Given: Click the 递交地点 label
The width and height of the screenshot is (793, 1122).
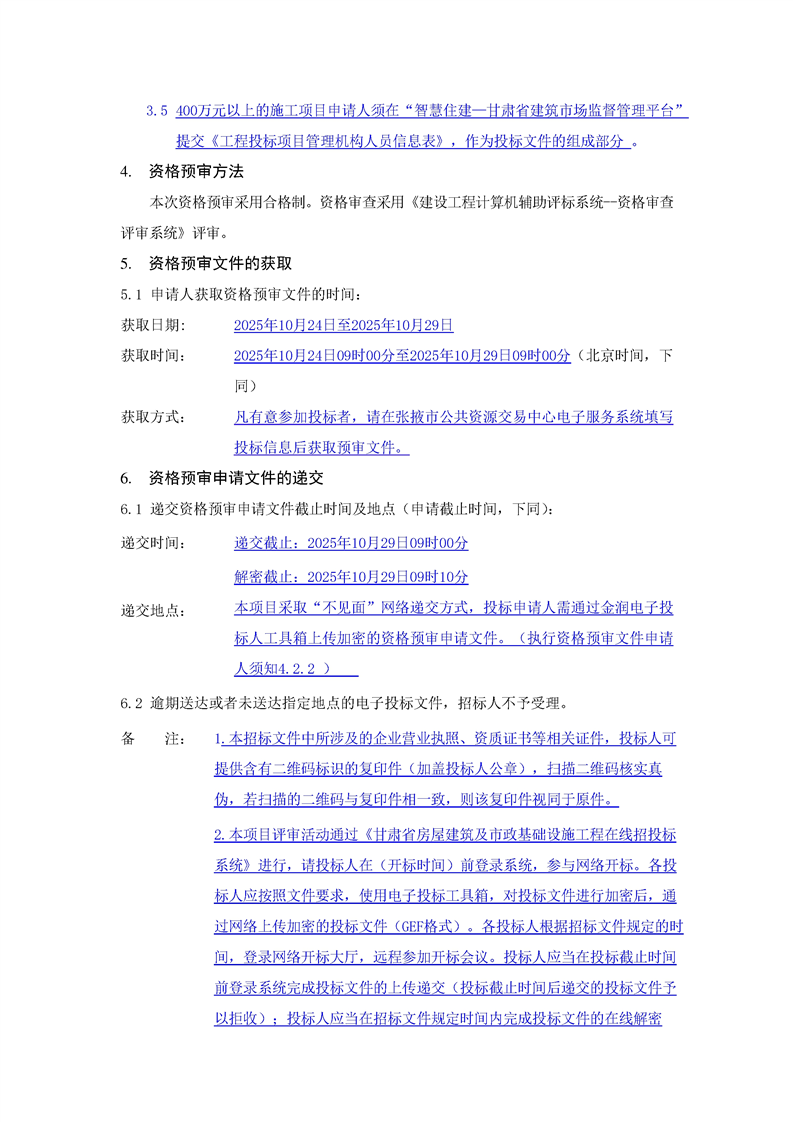Looking at the screenshot, I should click(x=153, y=610).
